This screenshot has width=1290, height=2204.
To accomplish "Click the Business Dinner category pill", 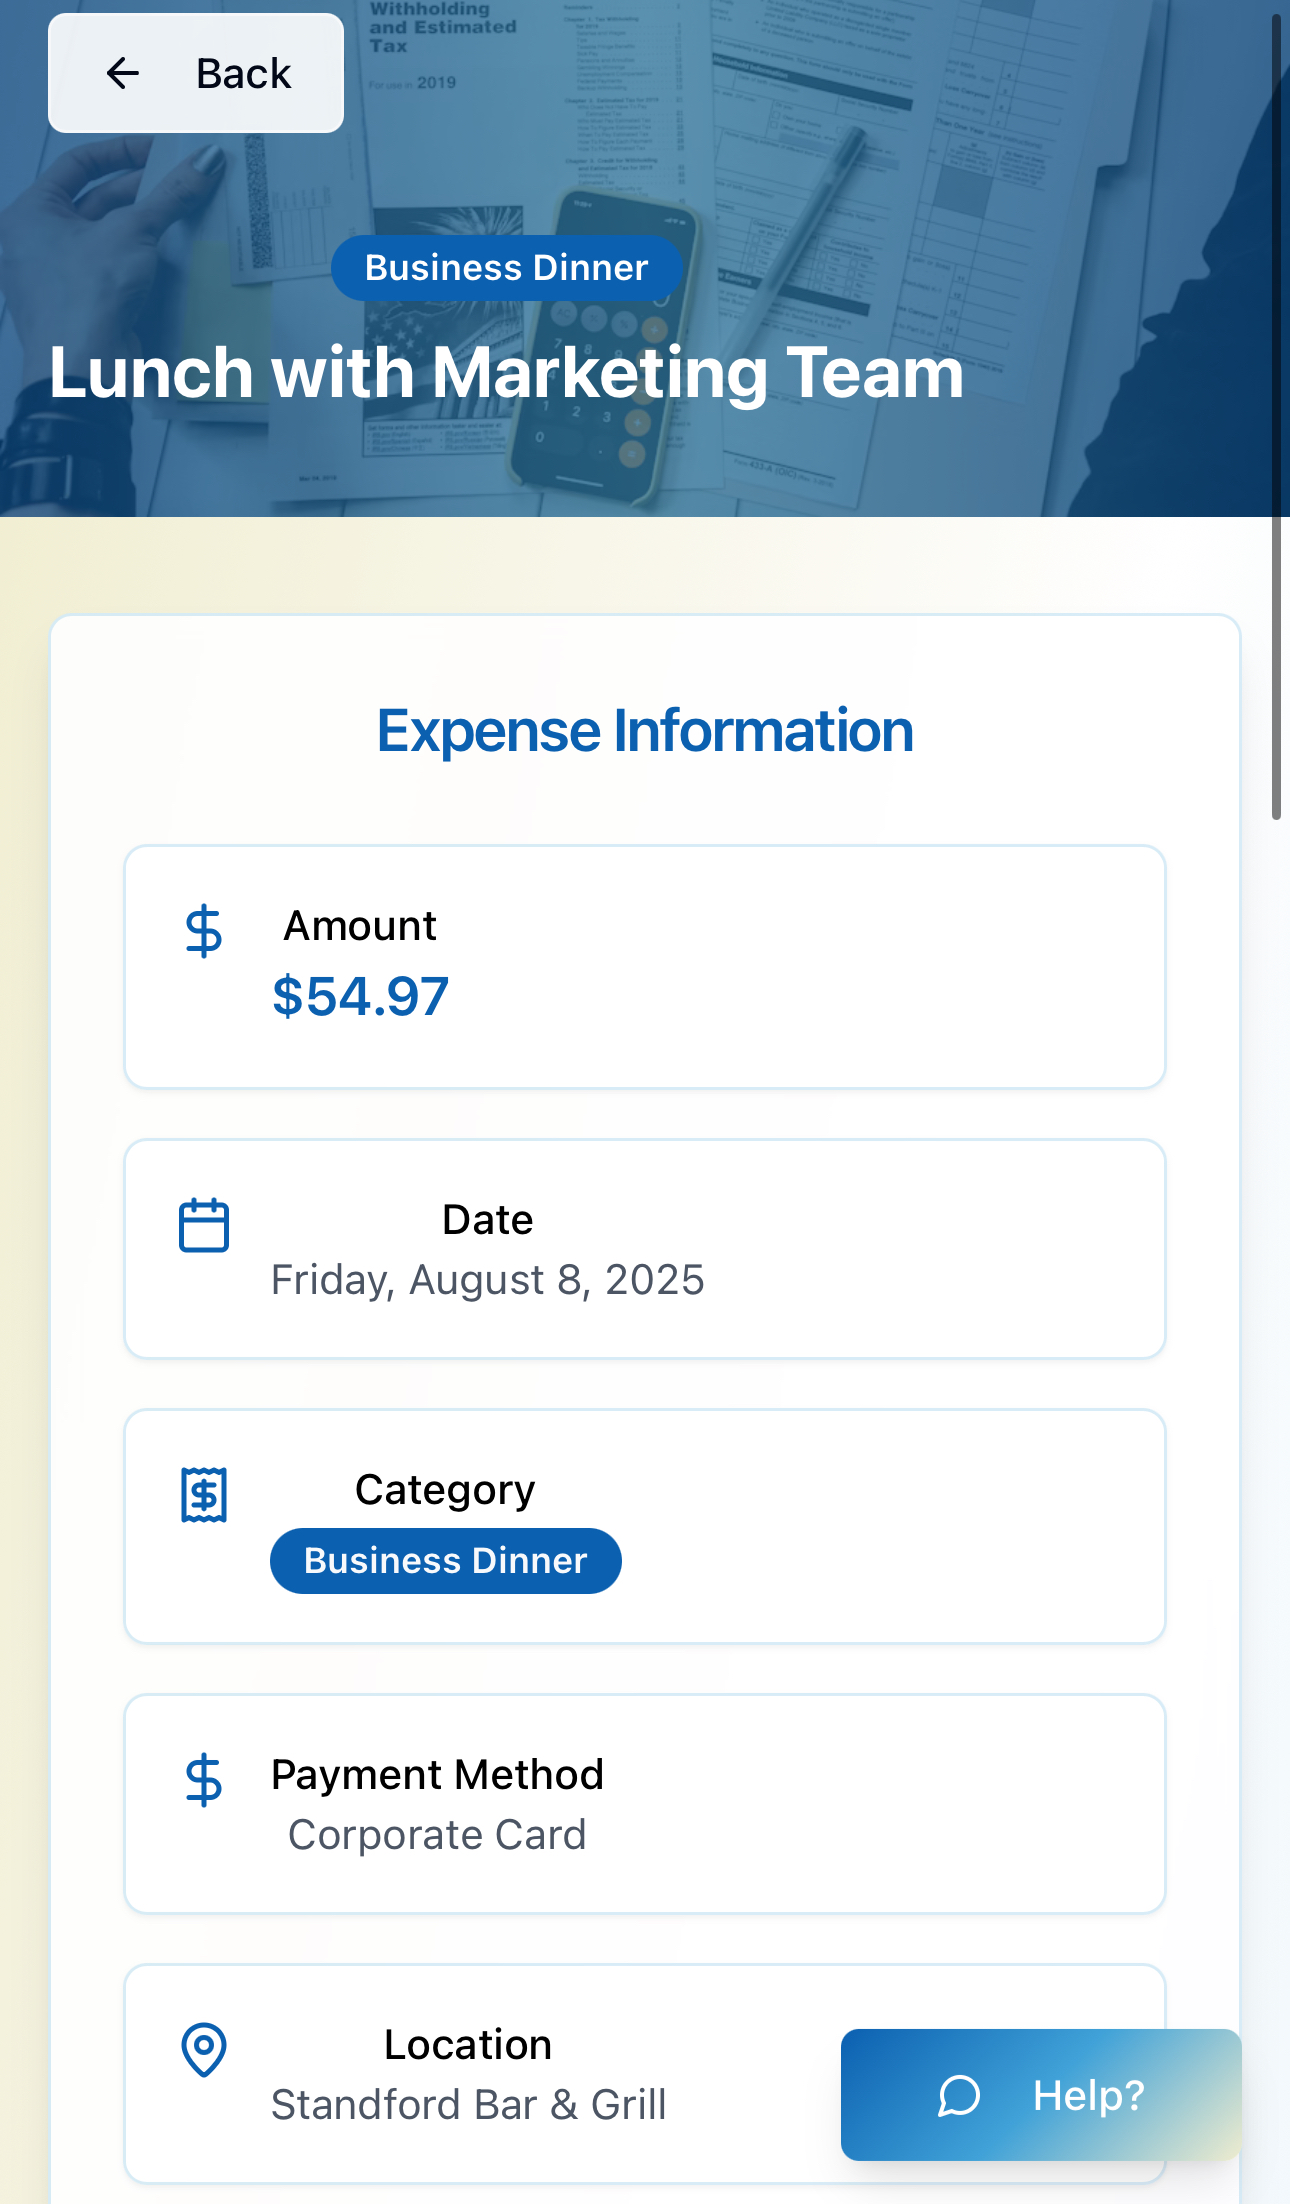I will [445, 1561].
